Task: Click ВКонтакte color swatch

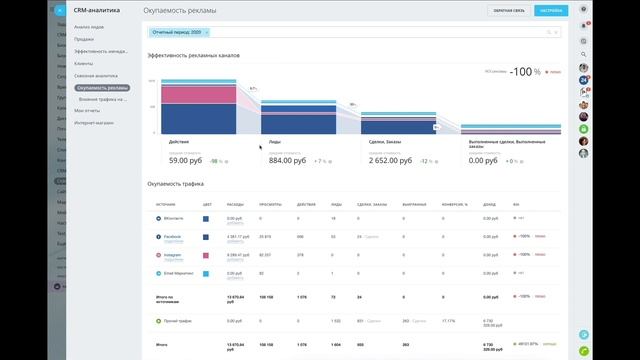Action: click(206, 219)
